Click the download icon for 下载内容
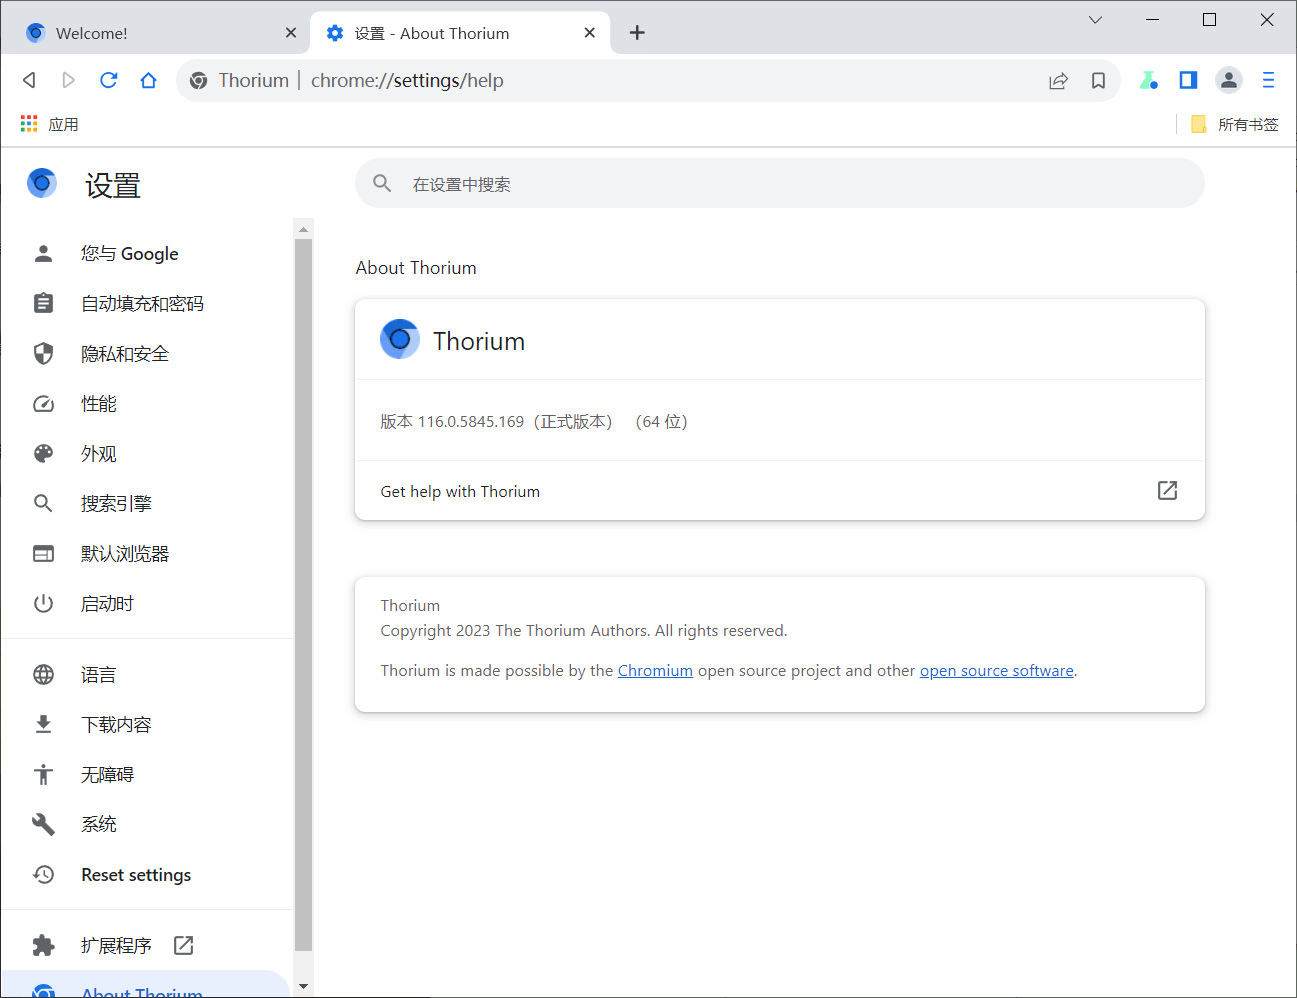The width and height of the screenshot is (1297, 998). 43,725
